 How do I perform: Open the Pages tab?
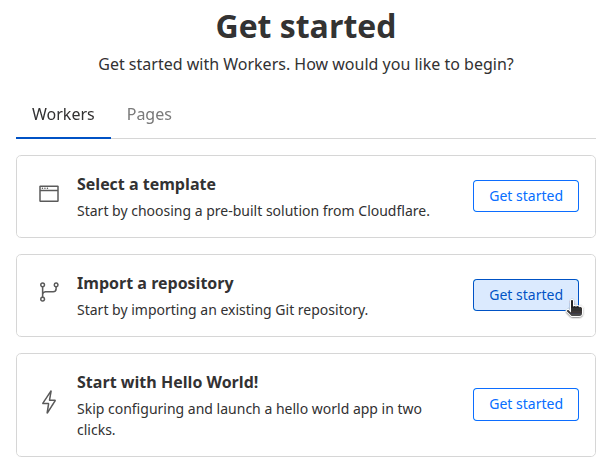point(149,114)
